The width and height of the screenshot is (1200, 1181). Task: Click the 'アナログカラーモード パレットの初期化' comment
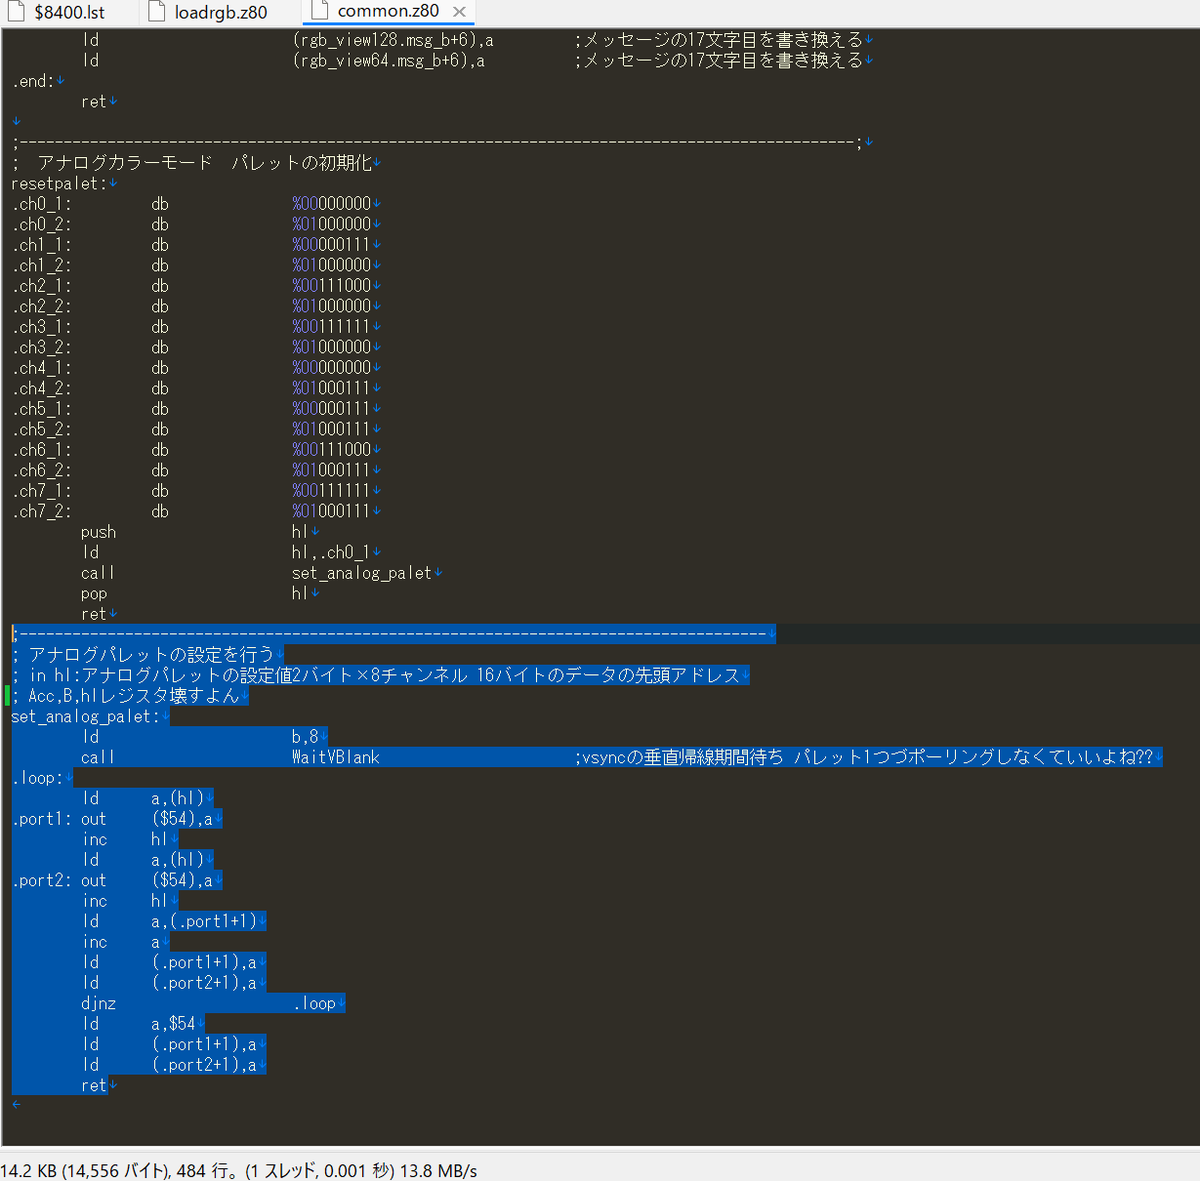point(193,163)
